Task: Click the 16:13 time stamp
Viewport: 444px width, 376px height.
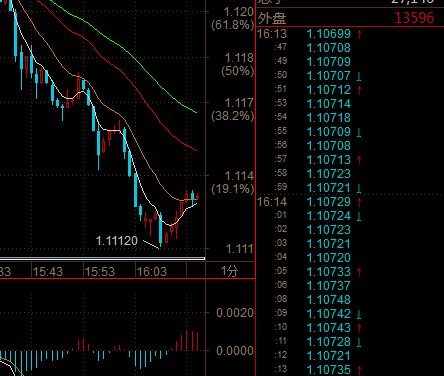Action: [x=272, y=34]
